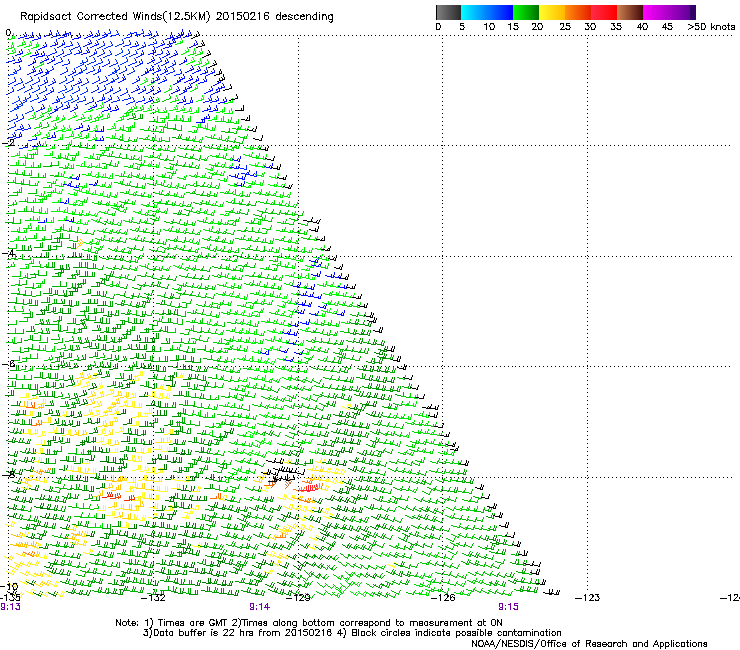Click the legend tick label '10'

coord(489,27)
